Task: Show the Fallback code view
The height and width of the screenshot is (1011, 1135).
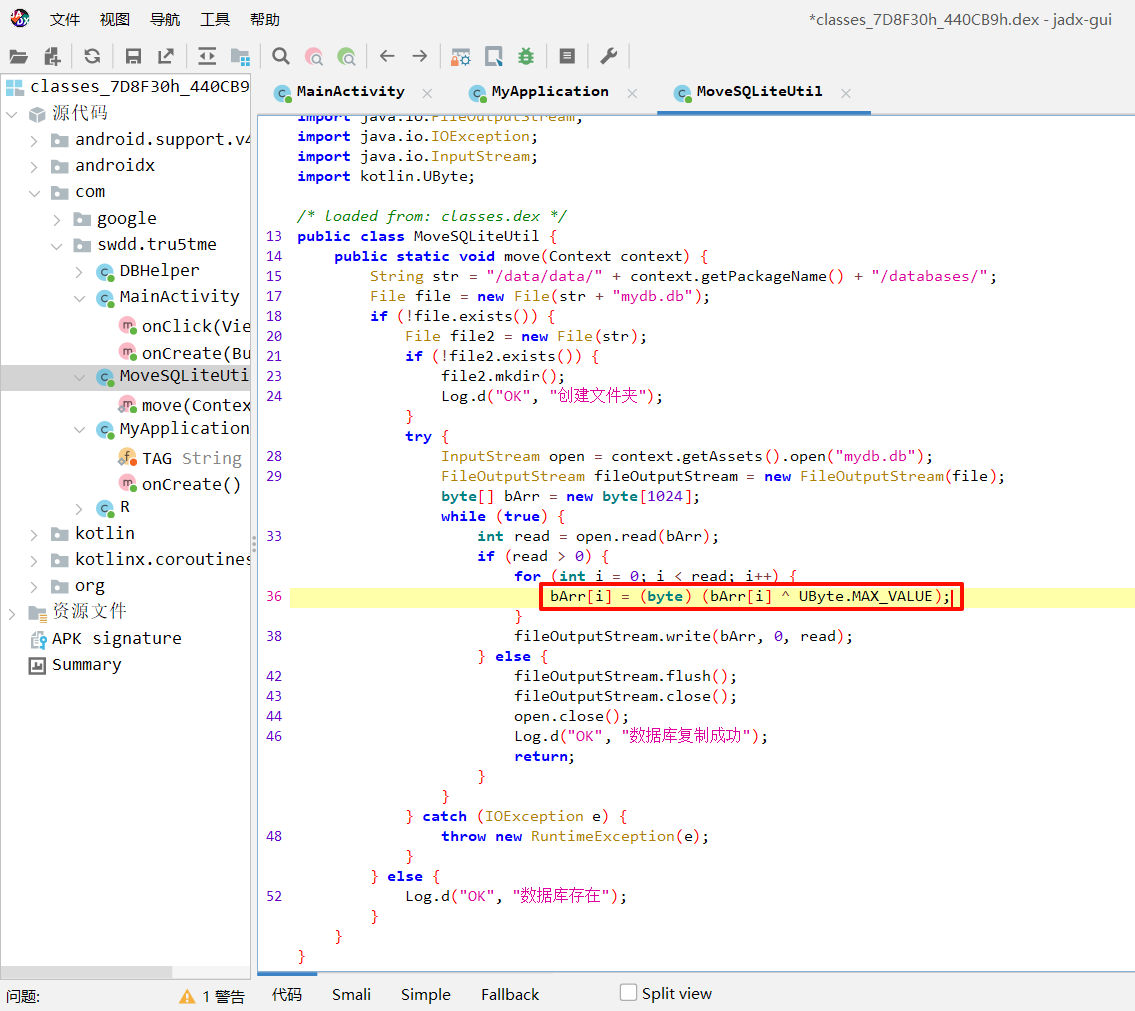Action: [x=509, y=994]
